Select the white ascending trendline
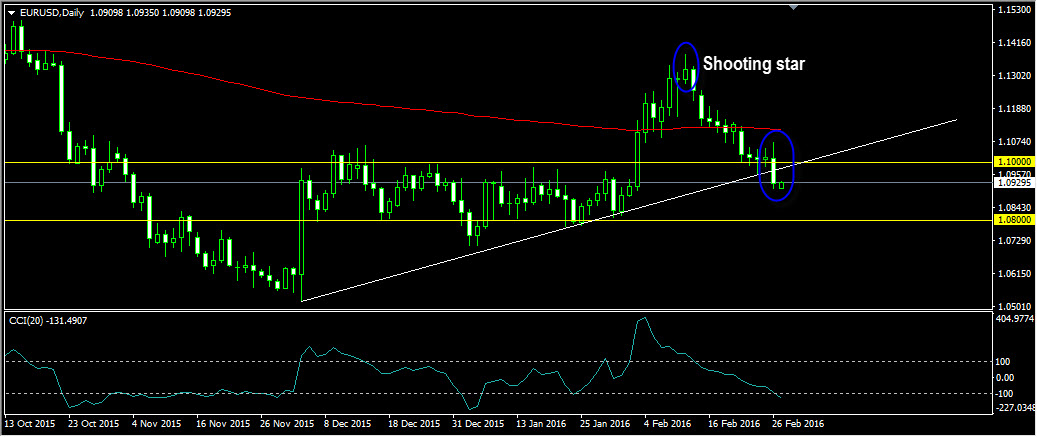The height and width of the screenshot is (437, 1037). point(628,211)
